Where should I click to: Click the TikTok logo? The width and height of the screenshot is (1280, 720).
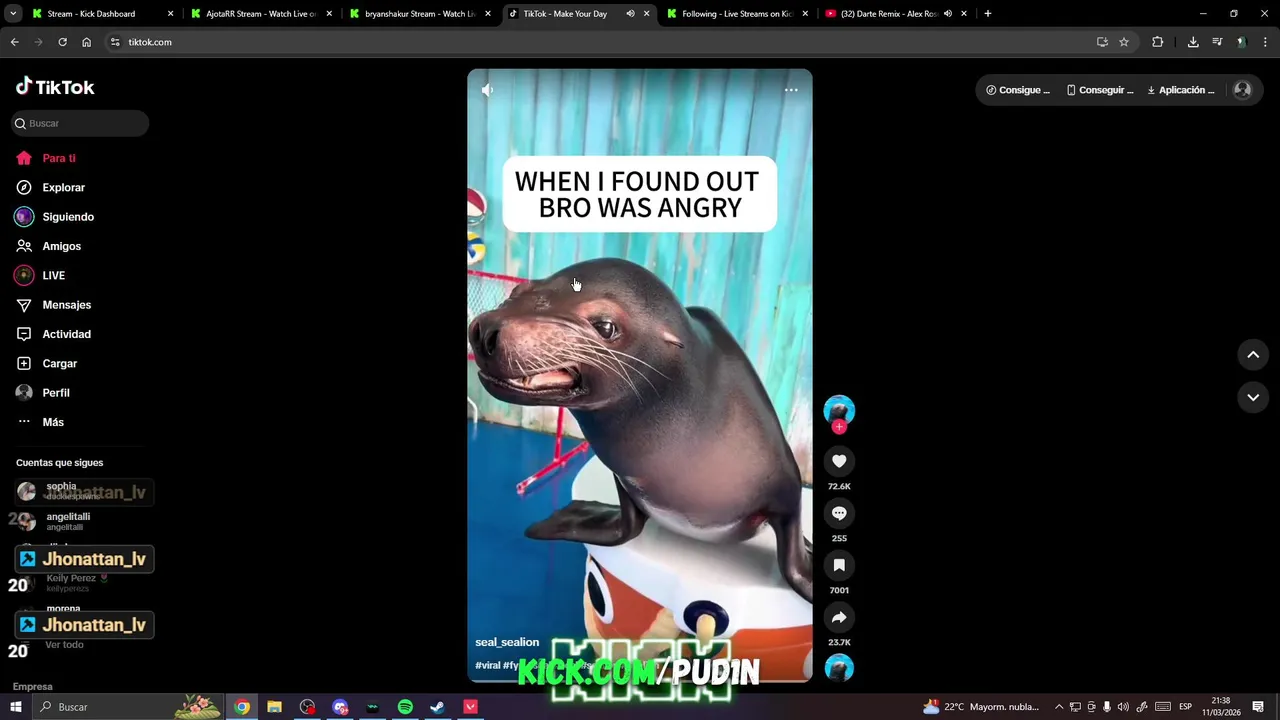pos(55,87)
